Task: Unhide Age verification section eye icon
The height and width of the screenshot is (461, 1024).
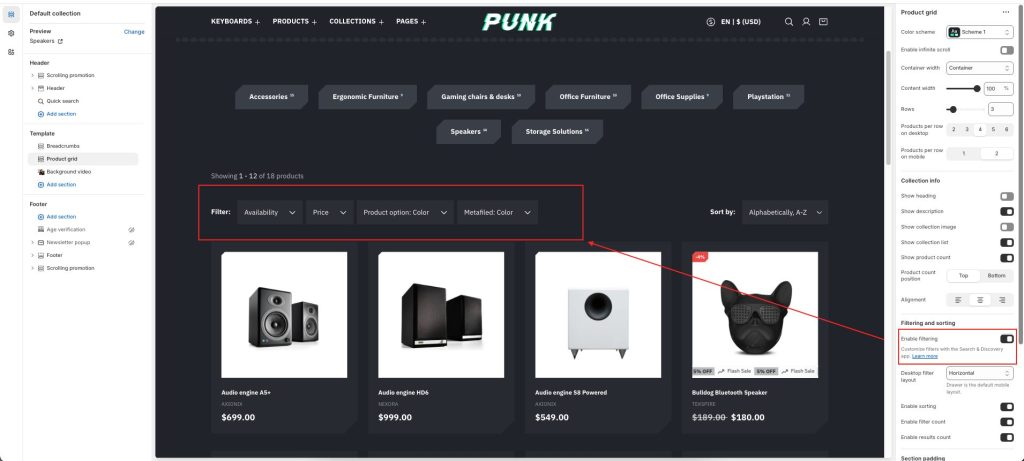Action: (131, 230)
